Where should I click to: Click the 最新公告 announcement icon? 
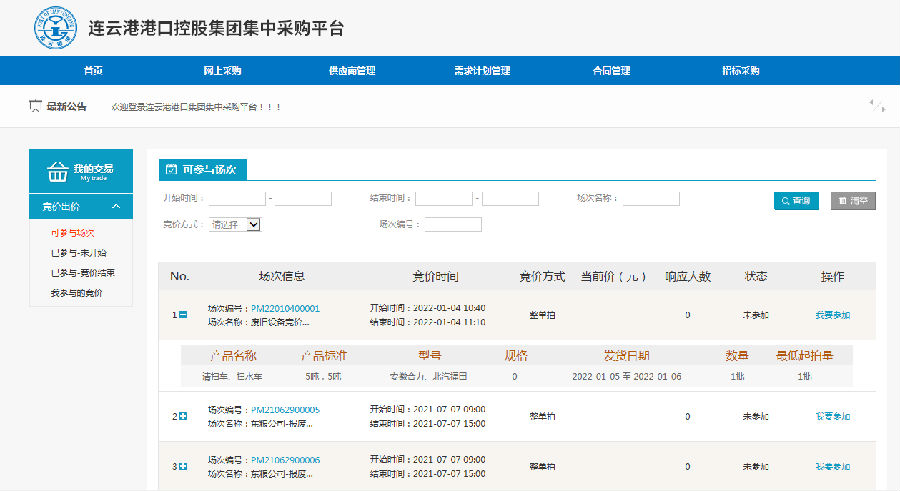[35, 106]
